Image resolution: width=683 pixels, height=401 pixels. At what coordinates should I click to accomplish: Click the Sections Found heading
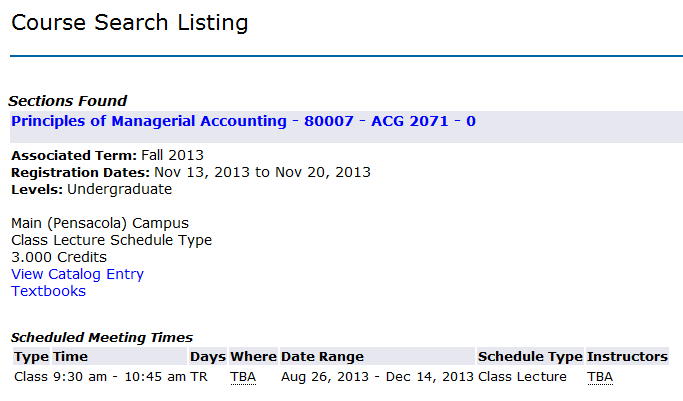pos(68,101)
